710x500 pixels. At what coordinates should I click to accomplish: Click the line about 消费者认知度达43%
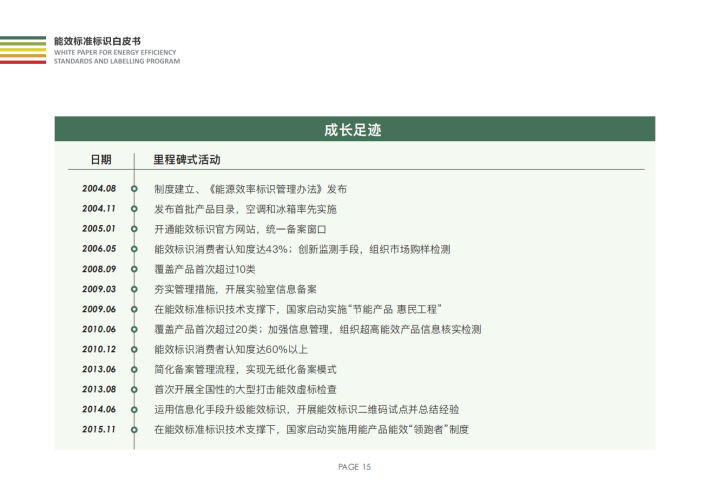click(302, 249)
